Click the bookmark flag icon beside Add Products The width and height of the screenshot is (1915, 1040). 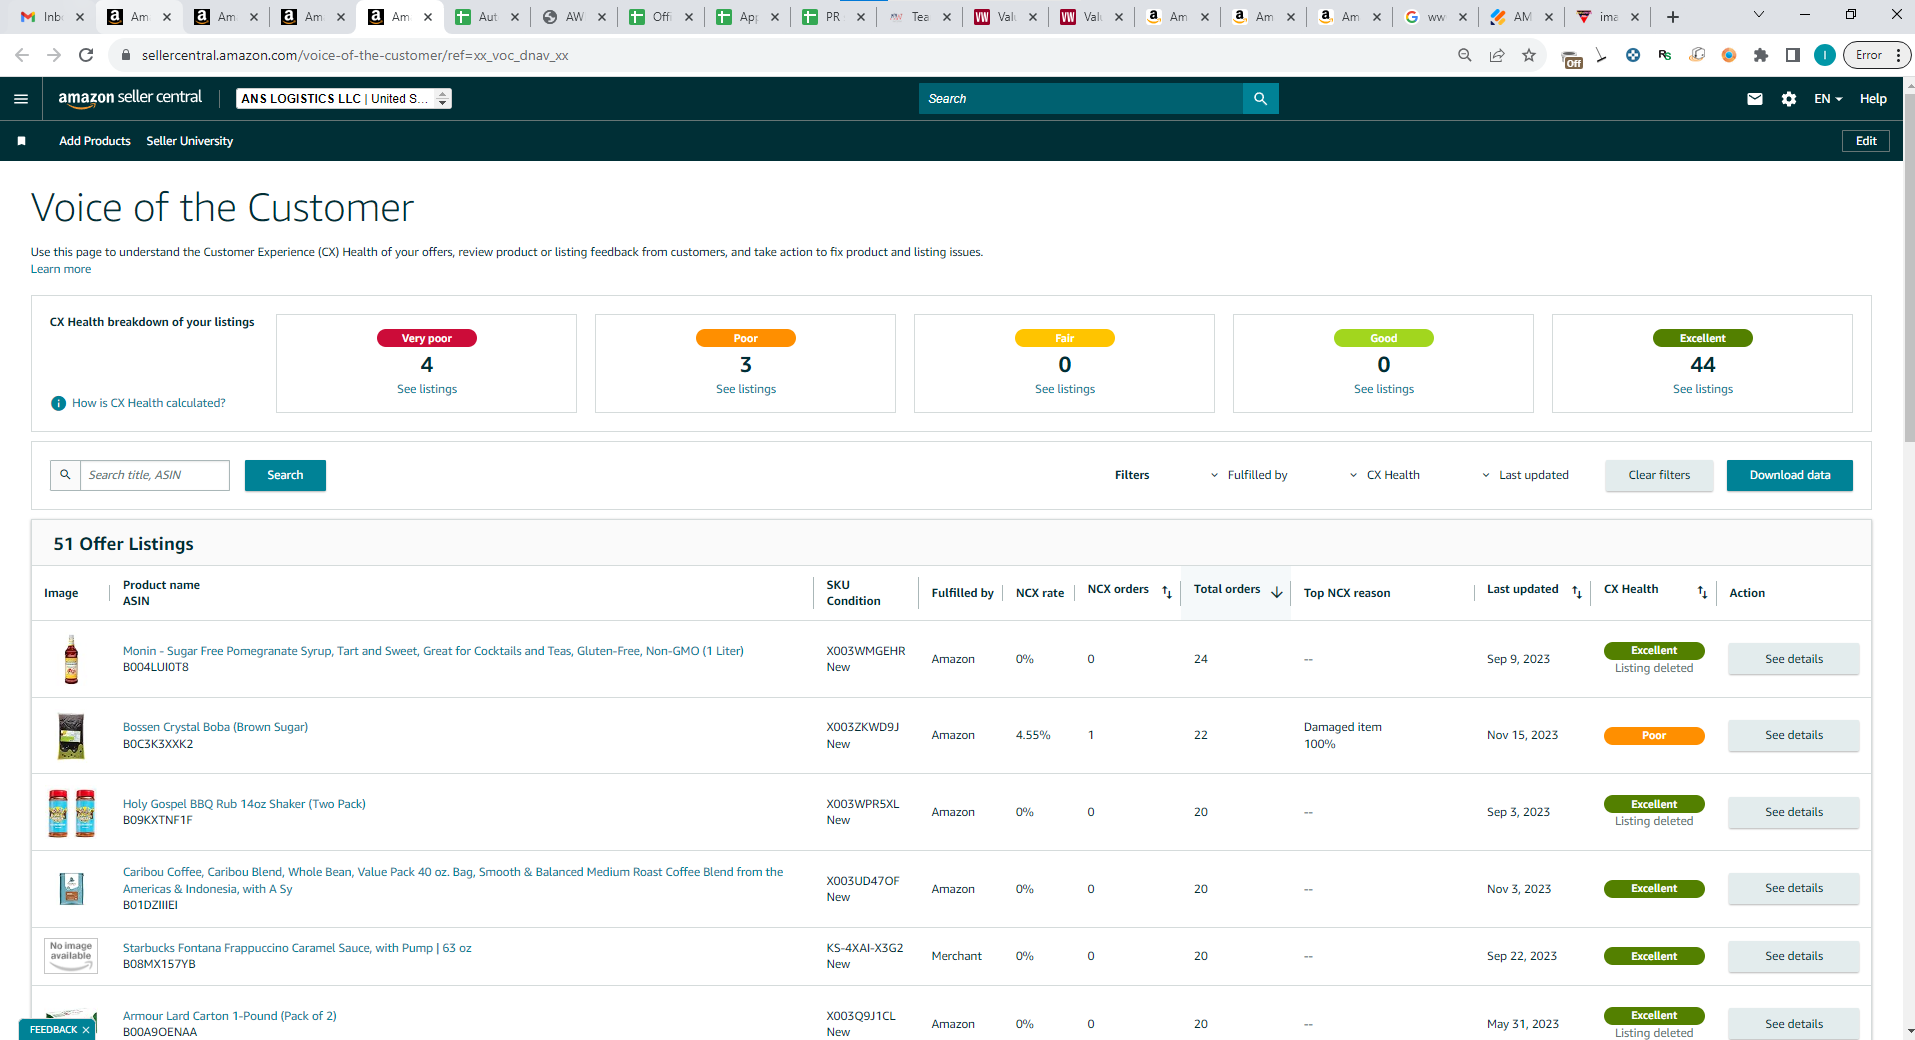(x=21, y=141)
